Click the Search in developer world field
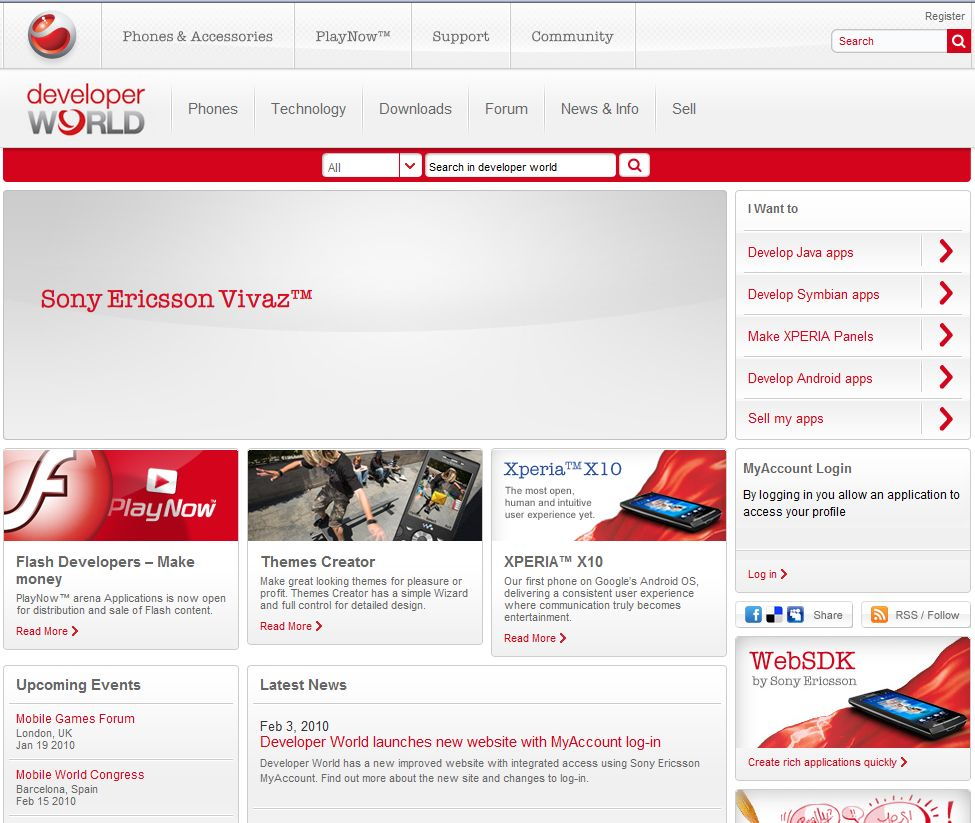Screen dimensions: 975x823 520,166
